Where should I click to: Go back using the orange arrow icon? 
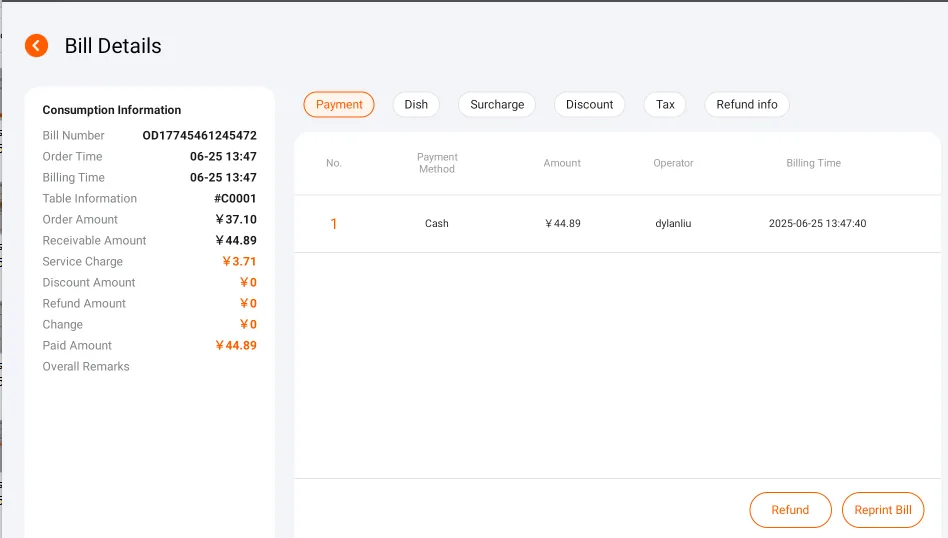(36, 45)
